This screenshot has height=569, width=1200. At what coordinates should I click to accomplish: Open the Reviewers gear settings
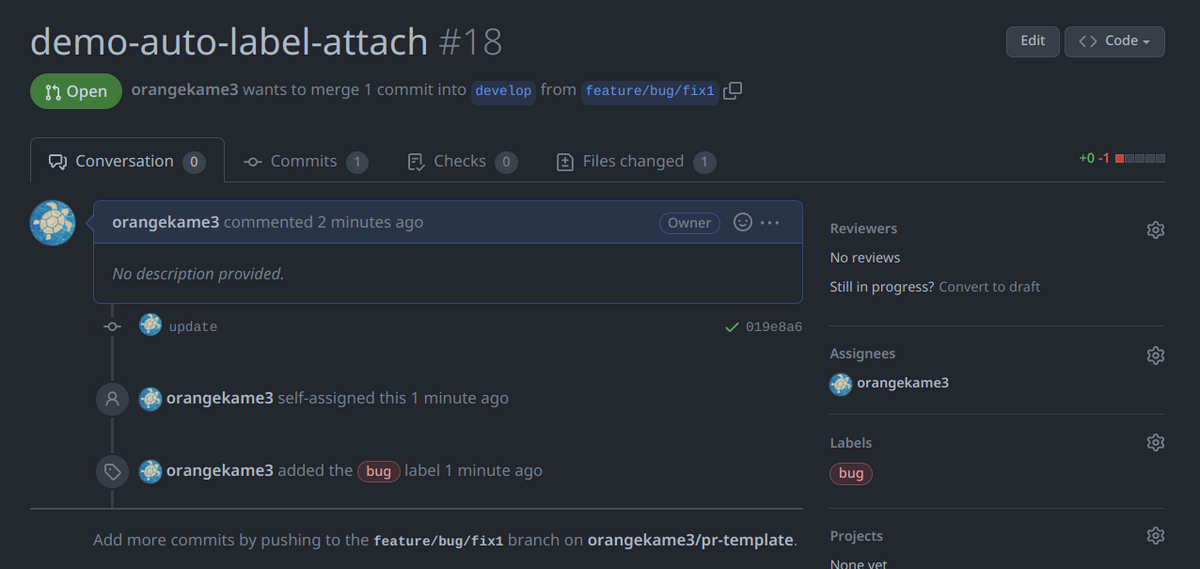click(1155, 230)
